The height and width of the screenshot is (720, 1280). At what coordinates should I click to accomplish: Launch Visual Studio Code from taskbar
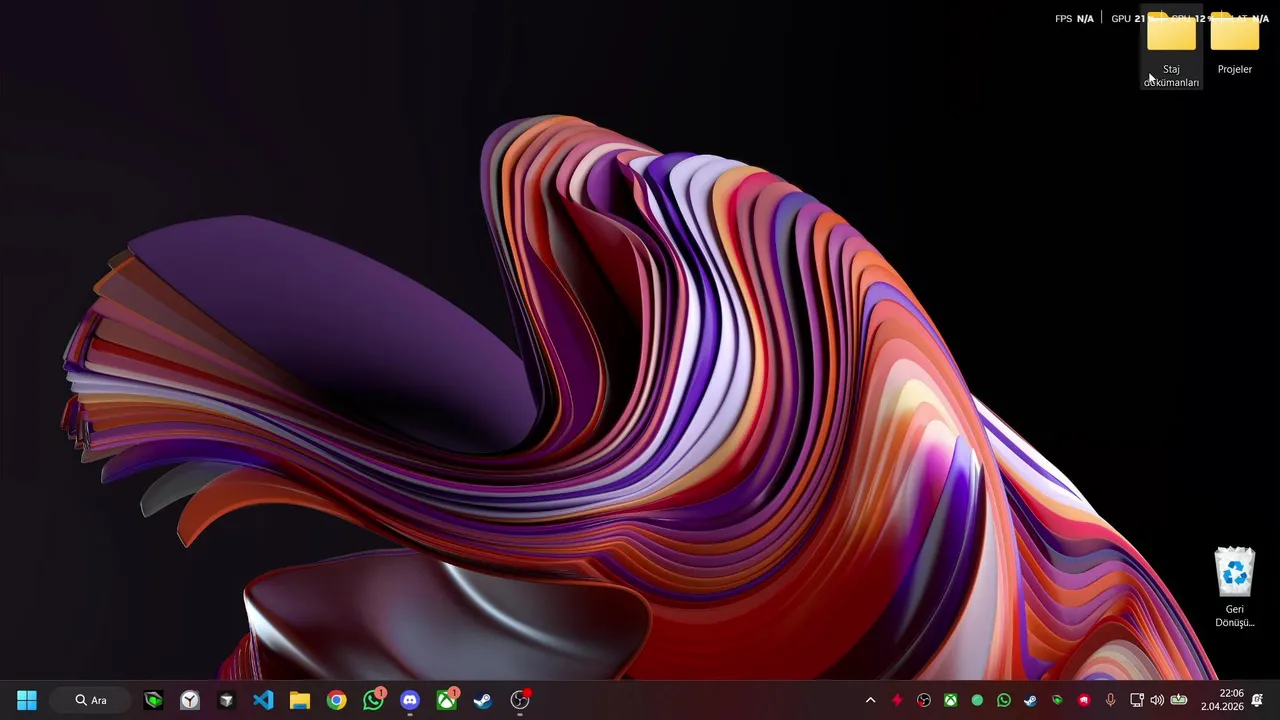pos(263,700)
